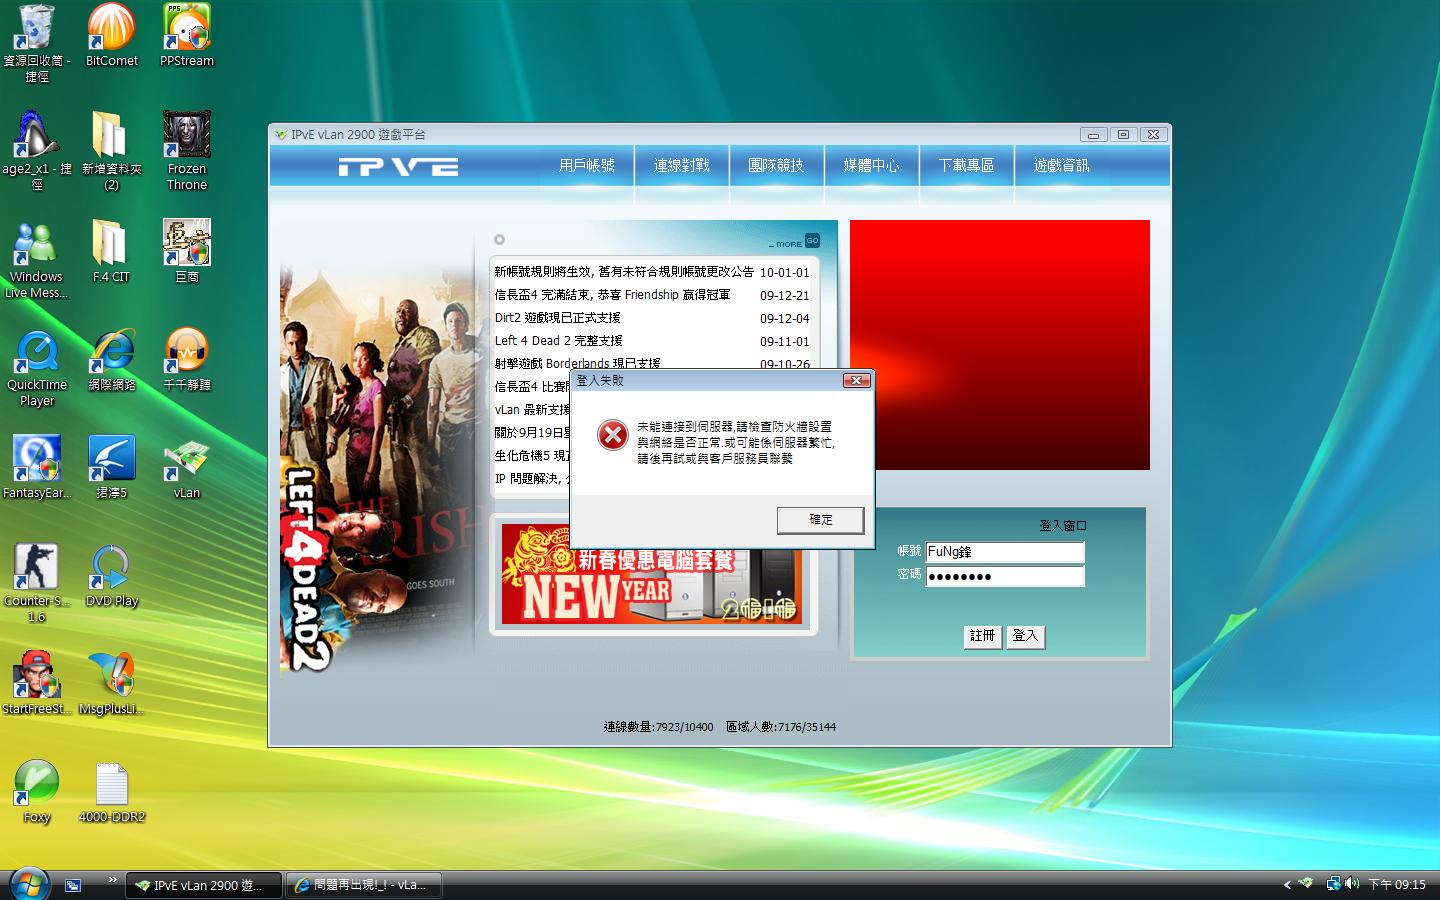Select the QuickTime Player desktop icon
This screenshot has height=900, width=1440.
pos(37,367)
